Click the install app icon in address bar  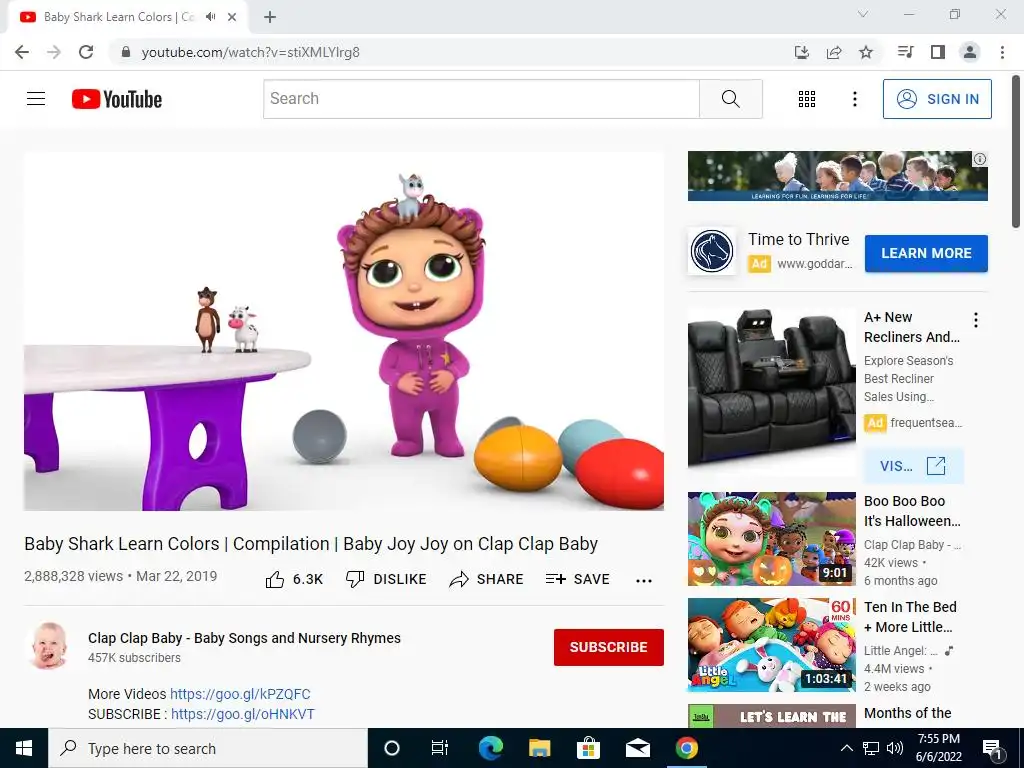tap(802, 52)
